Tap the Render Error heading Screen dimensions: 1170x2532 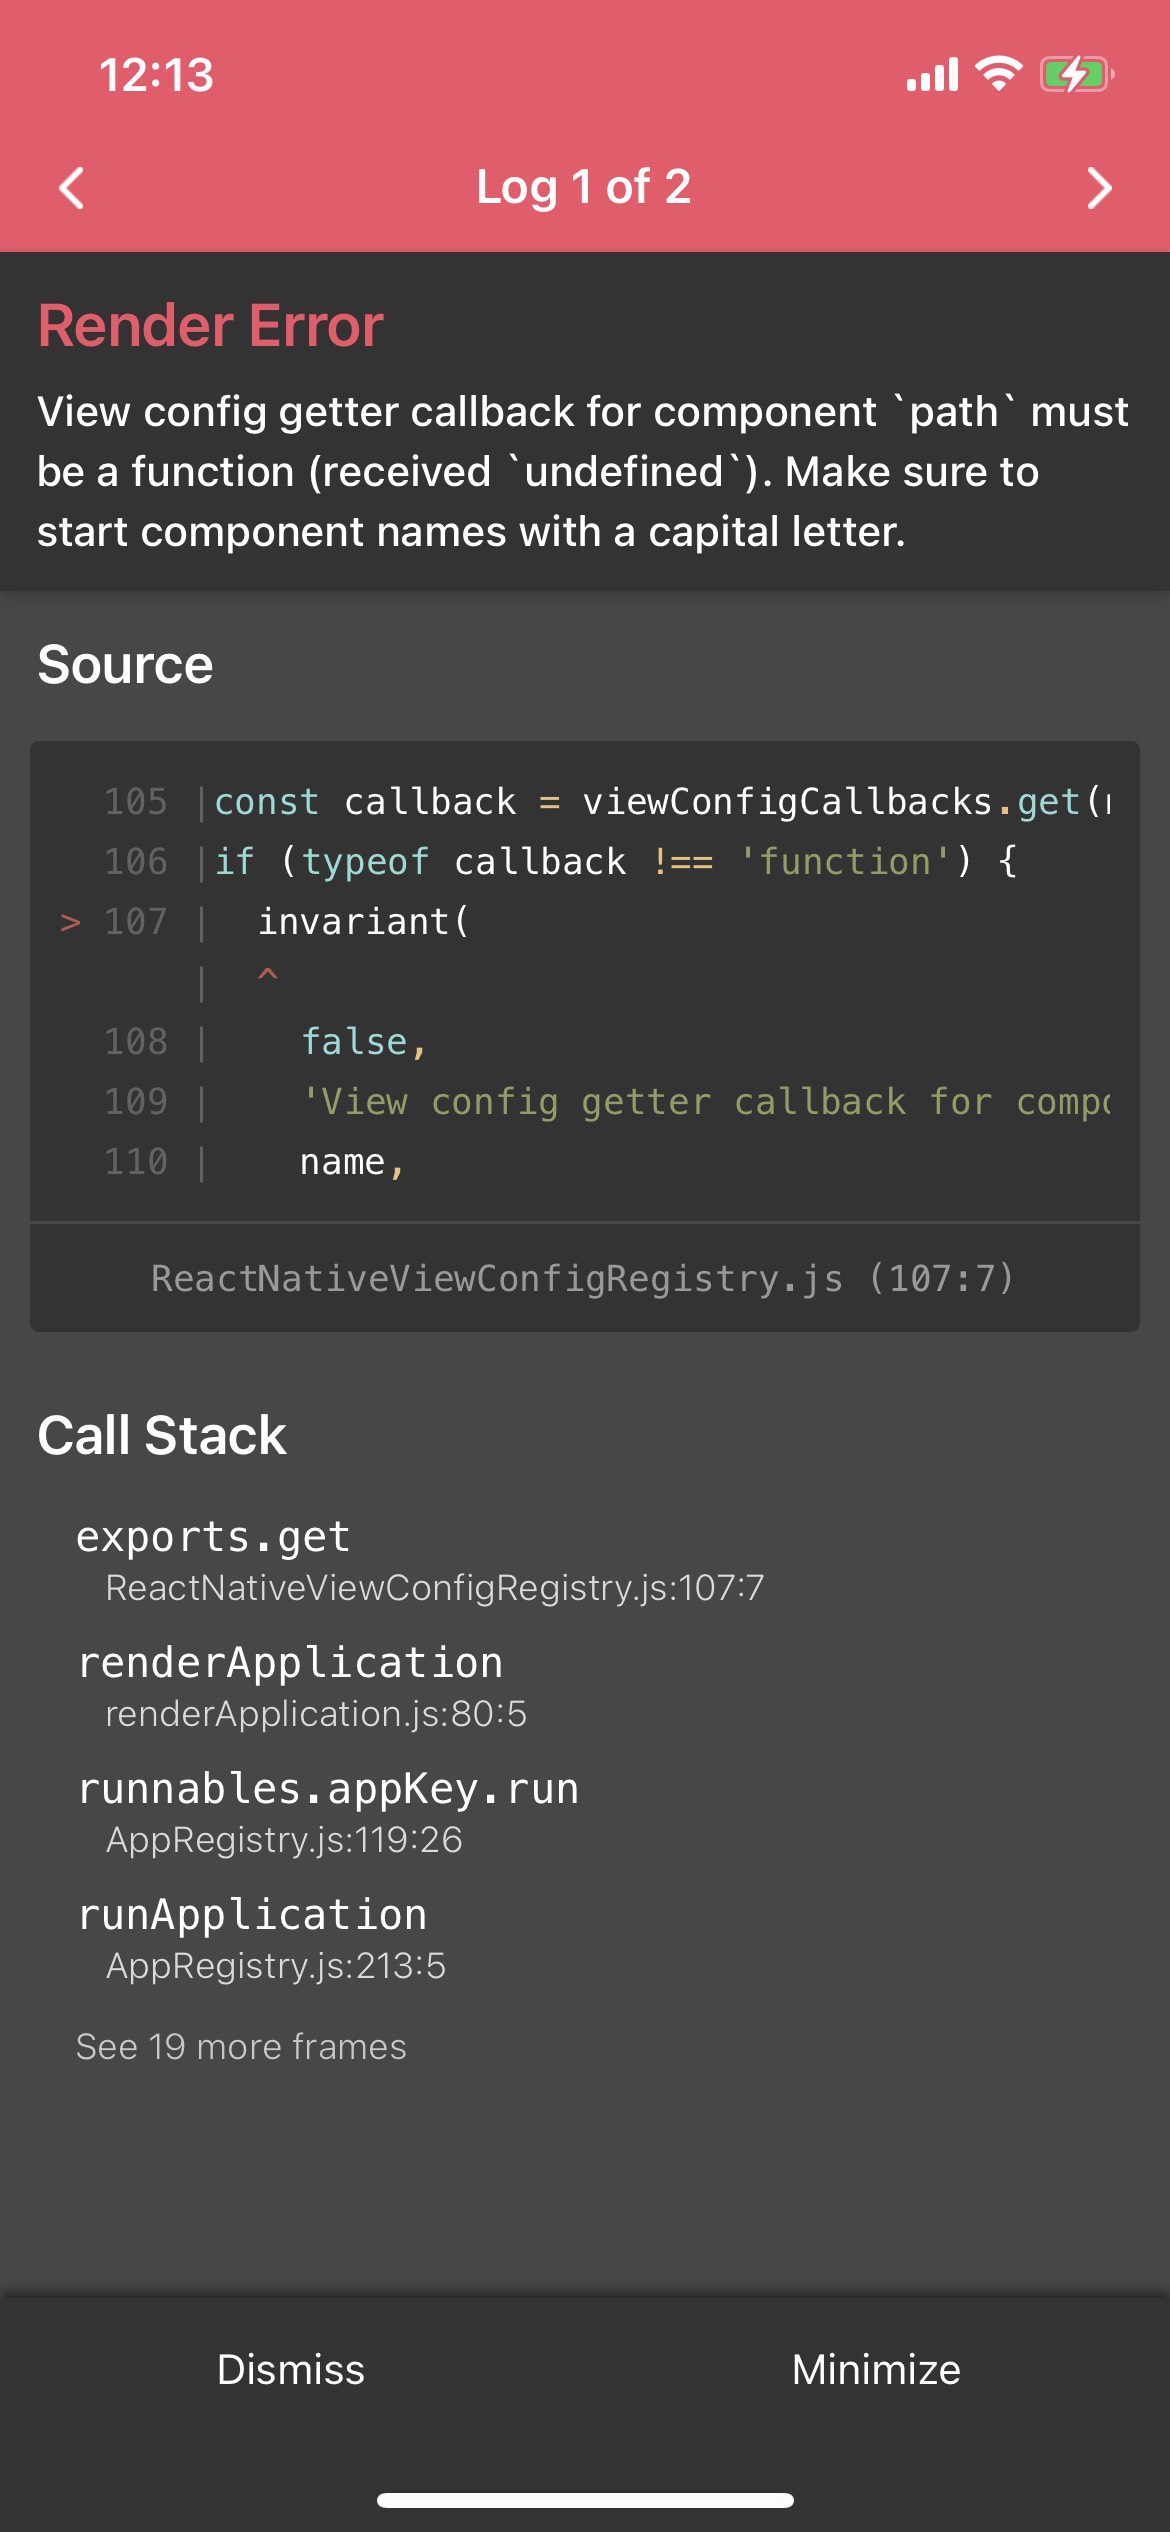[x=211, y=326]
